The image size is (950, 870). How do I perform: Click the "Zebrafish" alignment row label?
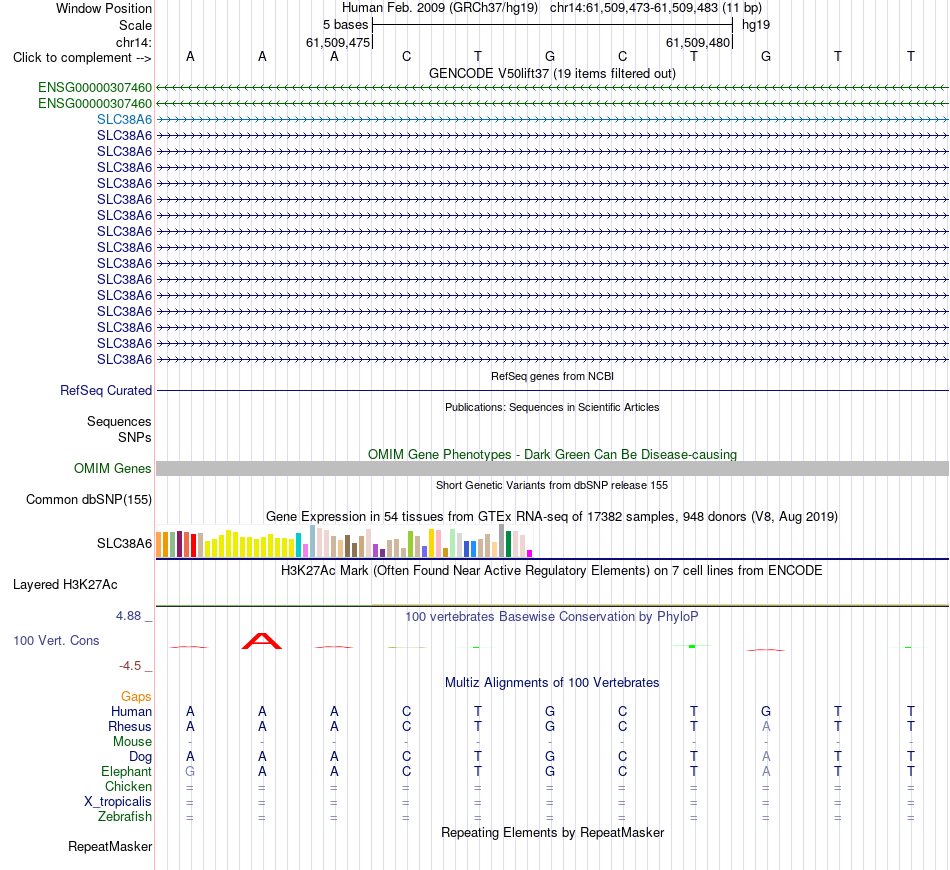point(125,817)
